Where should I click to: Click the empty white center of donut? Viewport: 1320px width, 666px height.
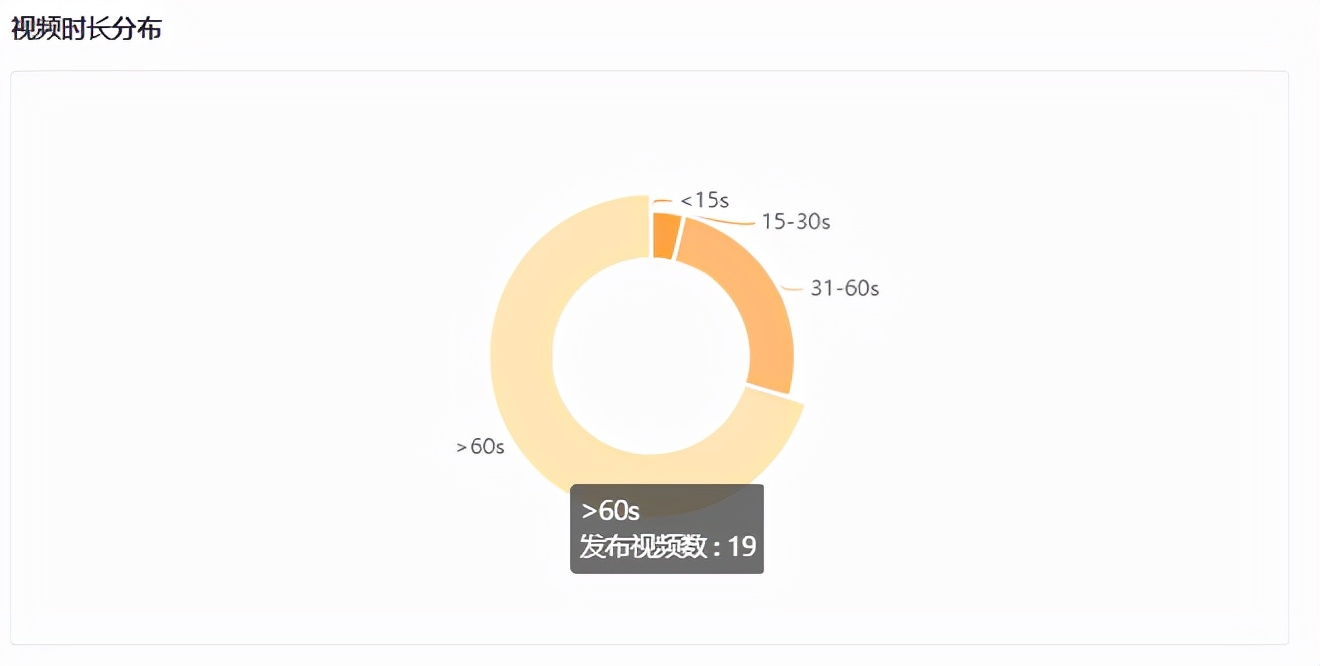[x=650, y=355]
